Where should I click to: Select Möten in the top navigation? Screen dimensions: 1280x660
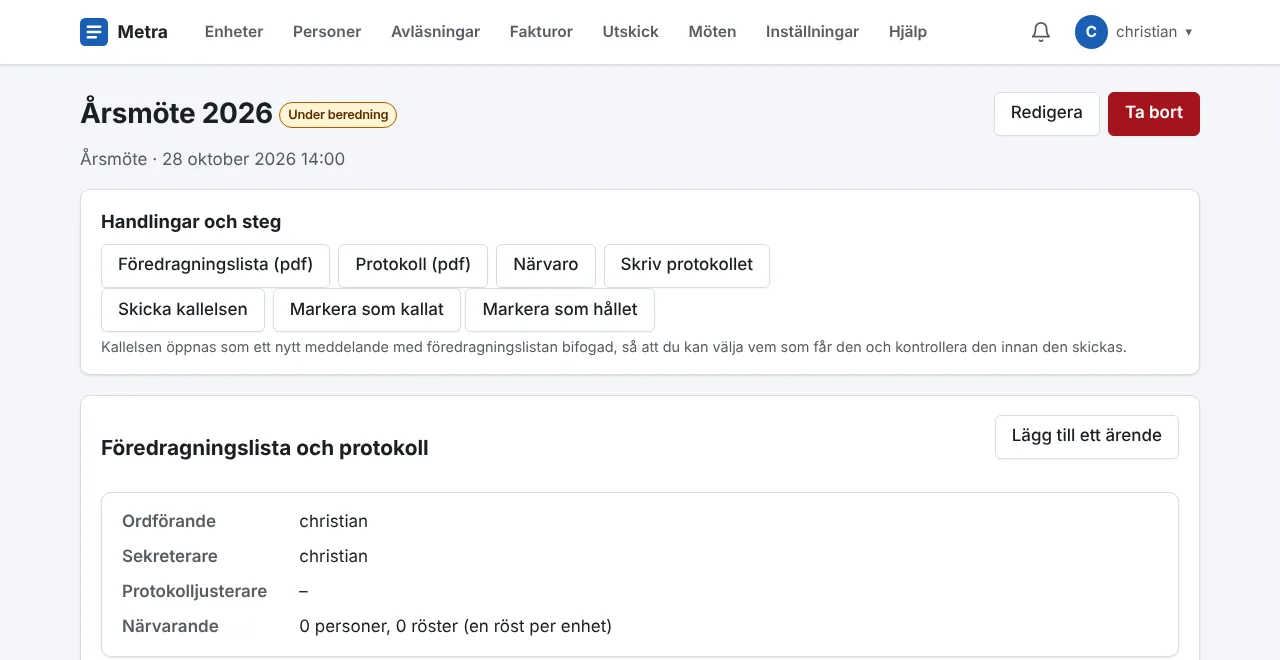pyautogui.click(x=712, y=32)
